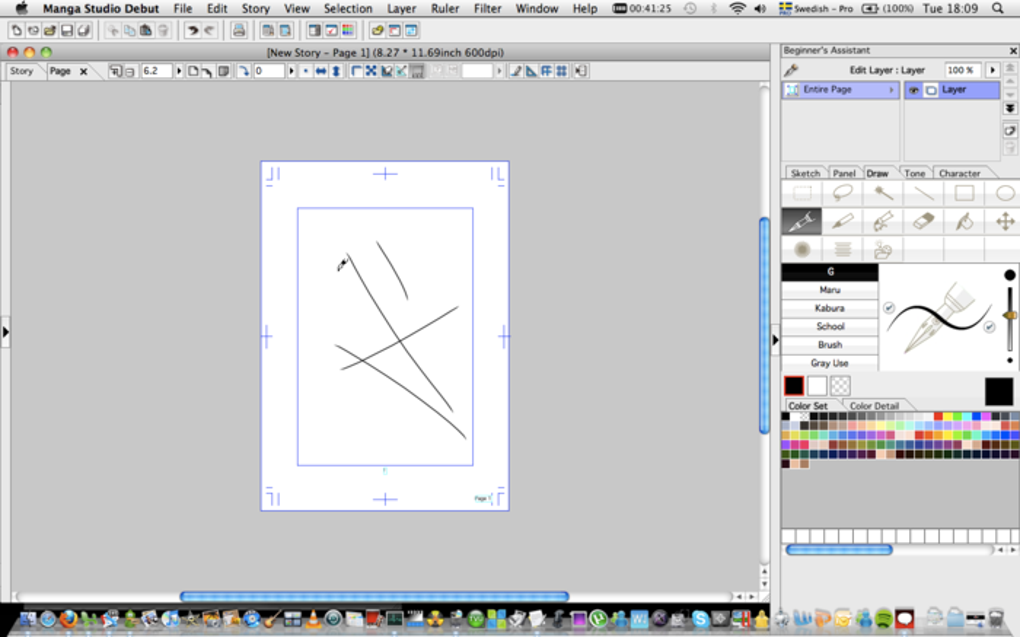Click the flip horizontally arrows icon

click(x=321, y=71)
